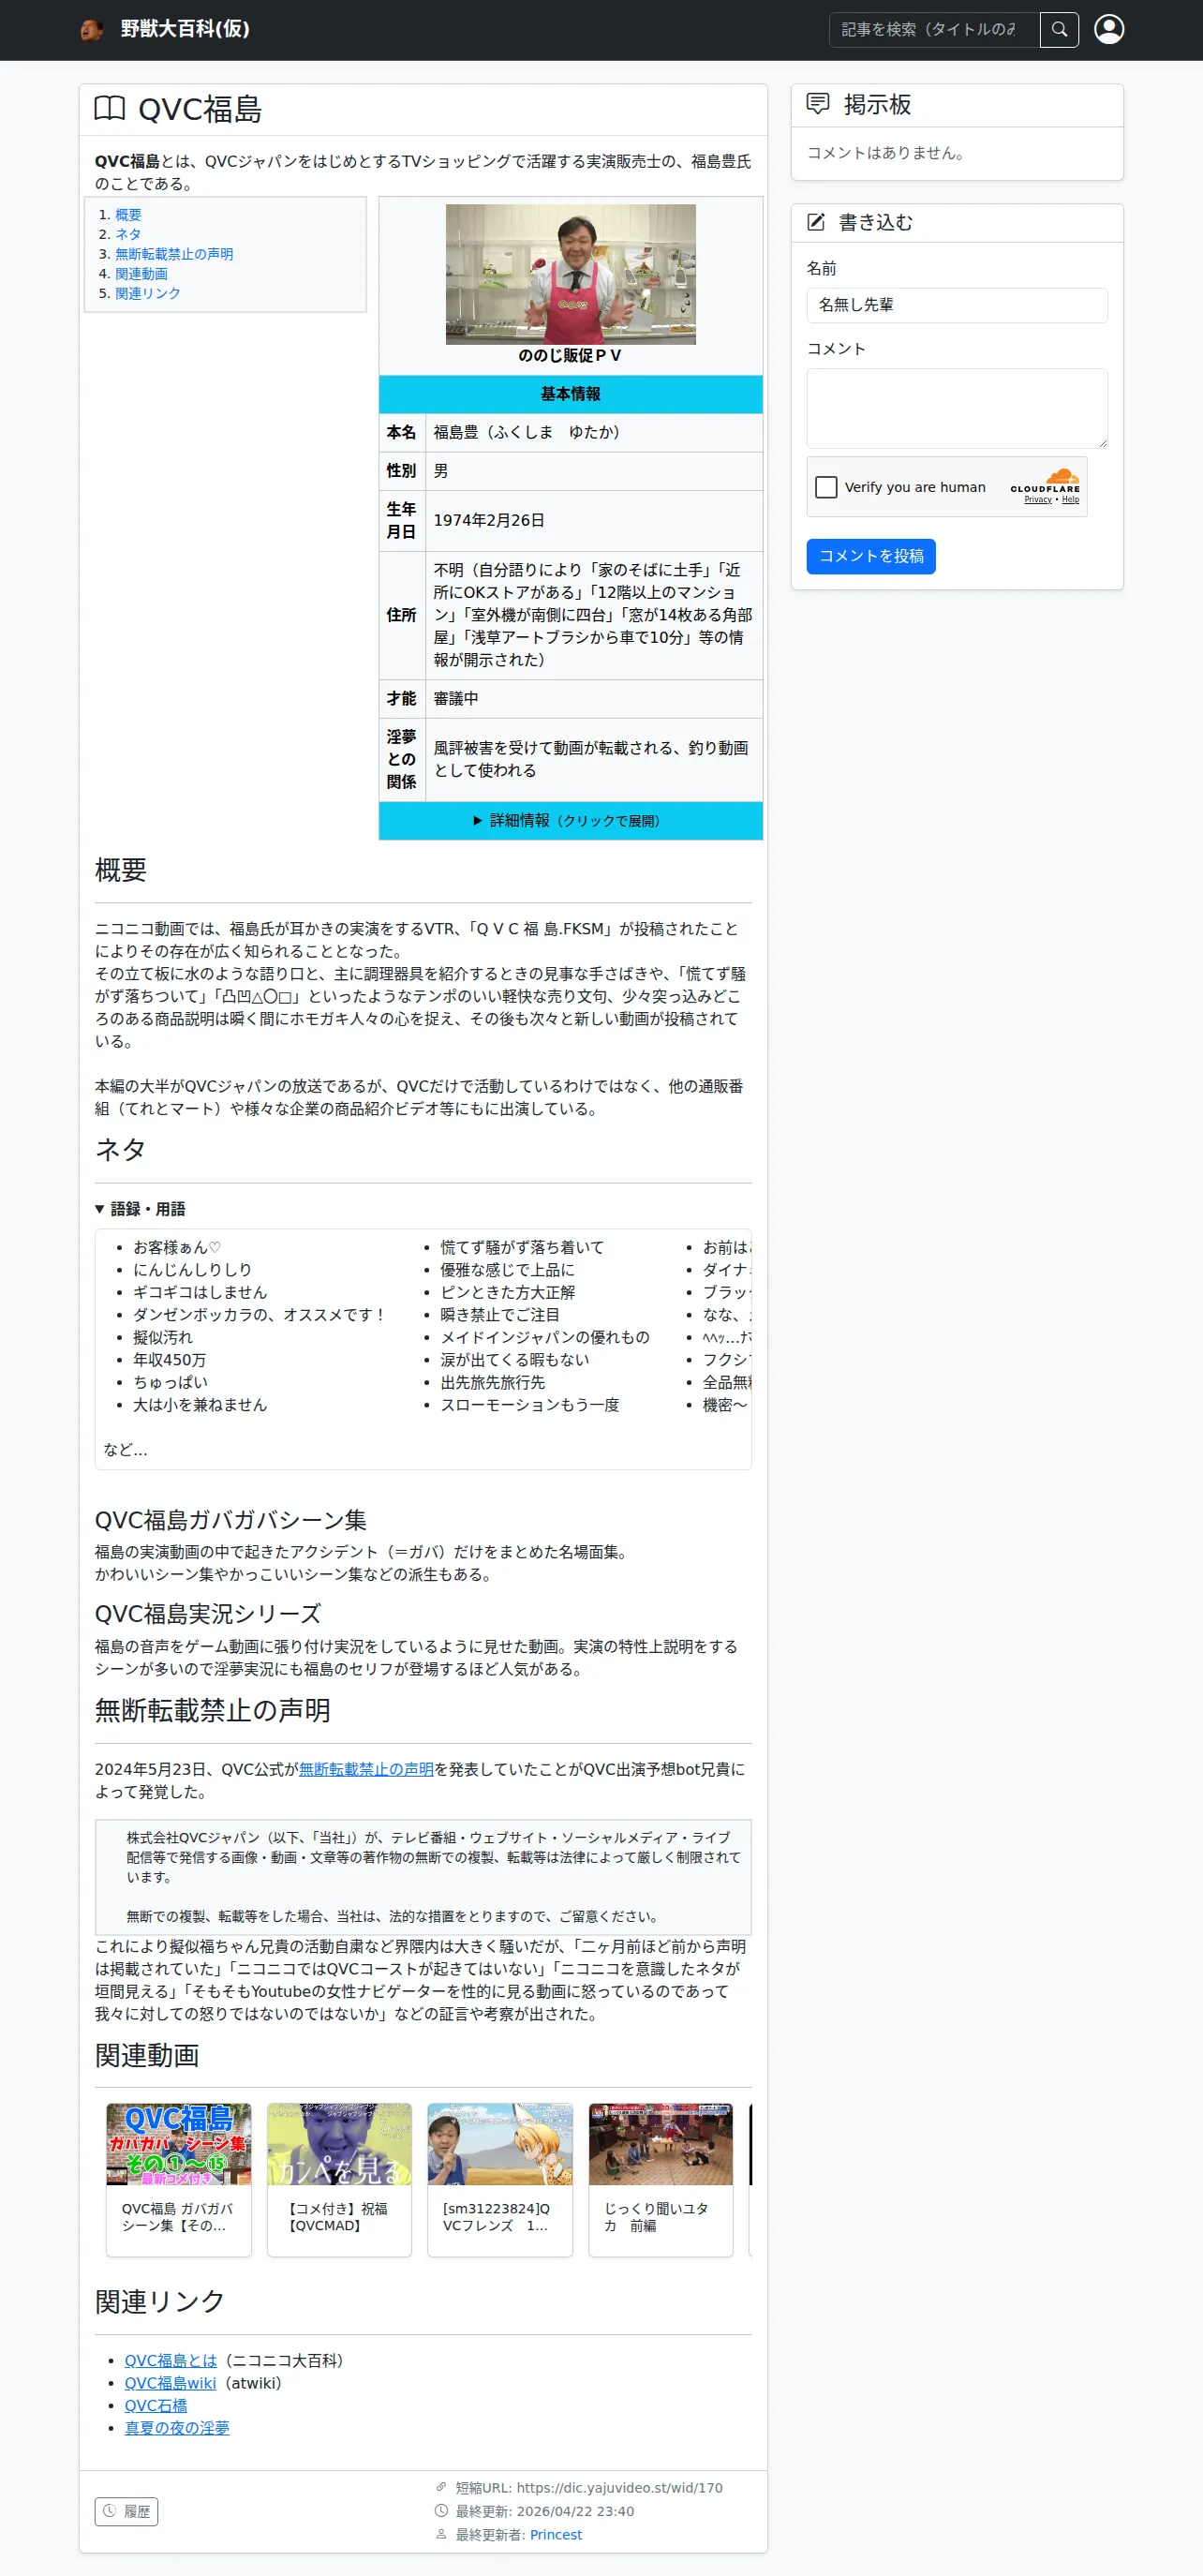Click the 書き込む pencil edit icon
The width and height of the screenshot is (1203, 2576).
(816, 222)
